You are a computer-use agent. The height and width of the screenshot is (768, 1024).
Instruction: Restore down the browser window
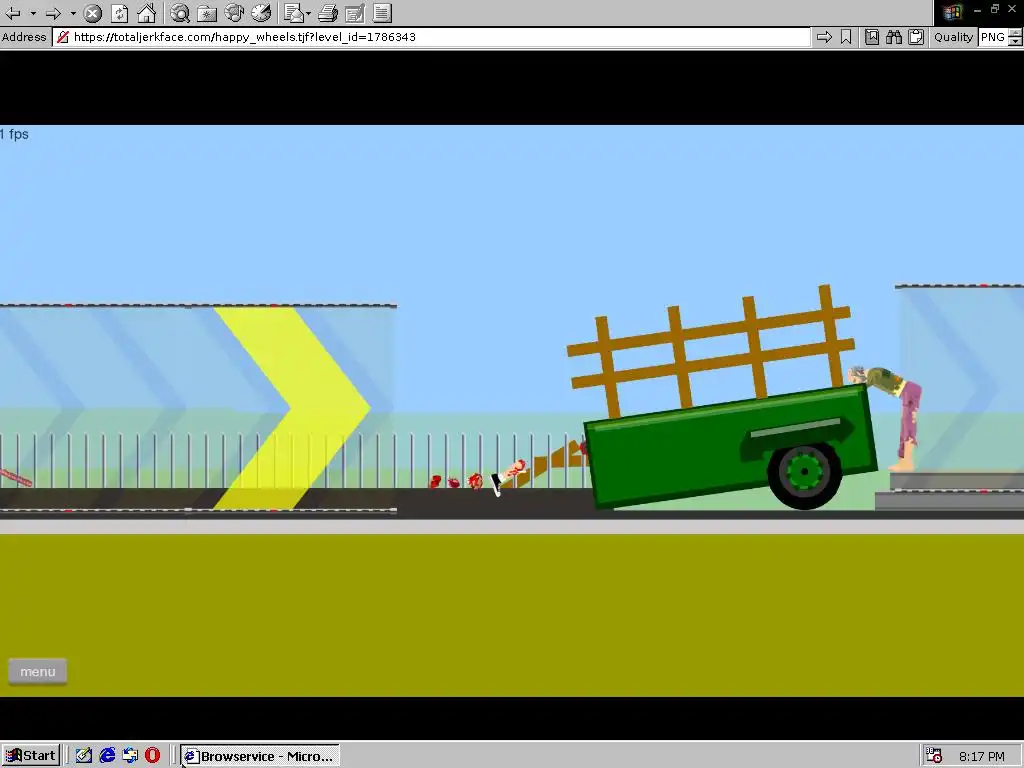tap(995, 9)
